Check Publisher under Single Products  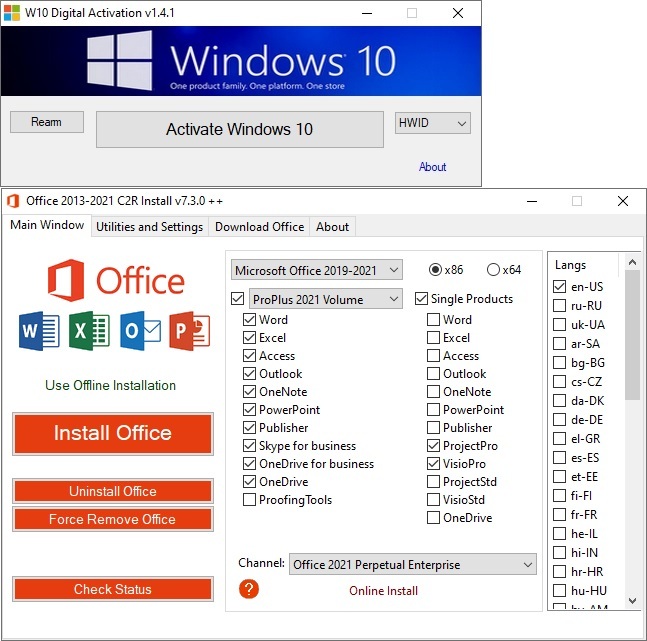[x=433, y=428]
